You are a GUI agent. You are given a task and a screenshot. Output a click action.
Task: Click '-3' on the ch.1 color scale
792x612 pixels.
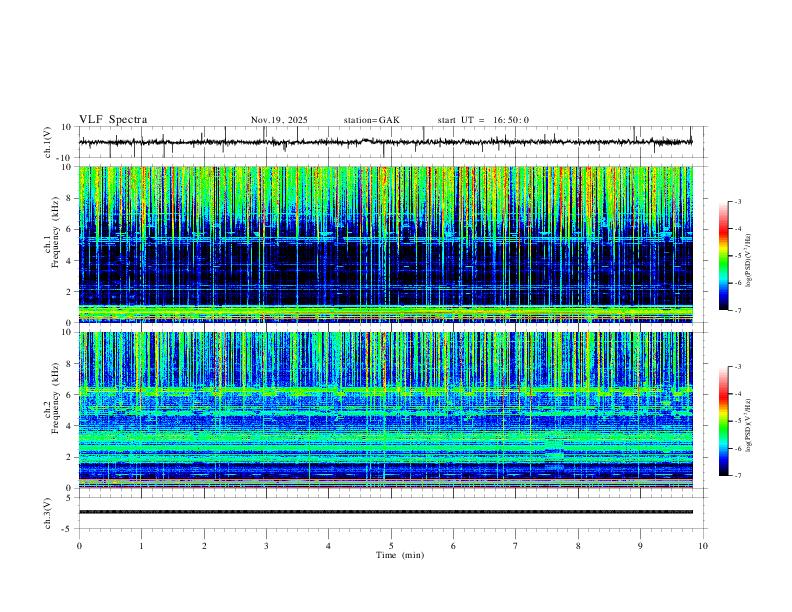coord(737,202)
